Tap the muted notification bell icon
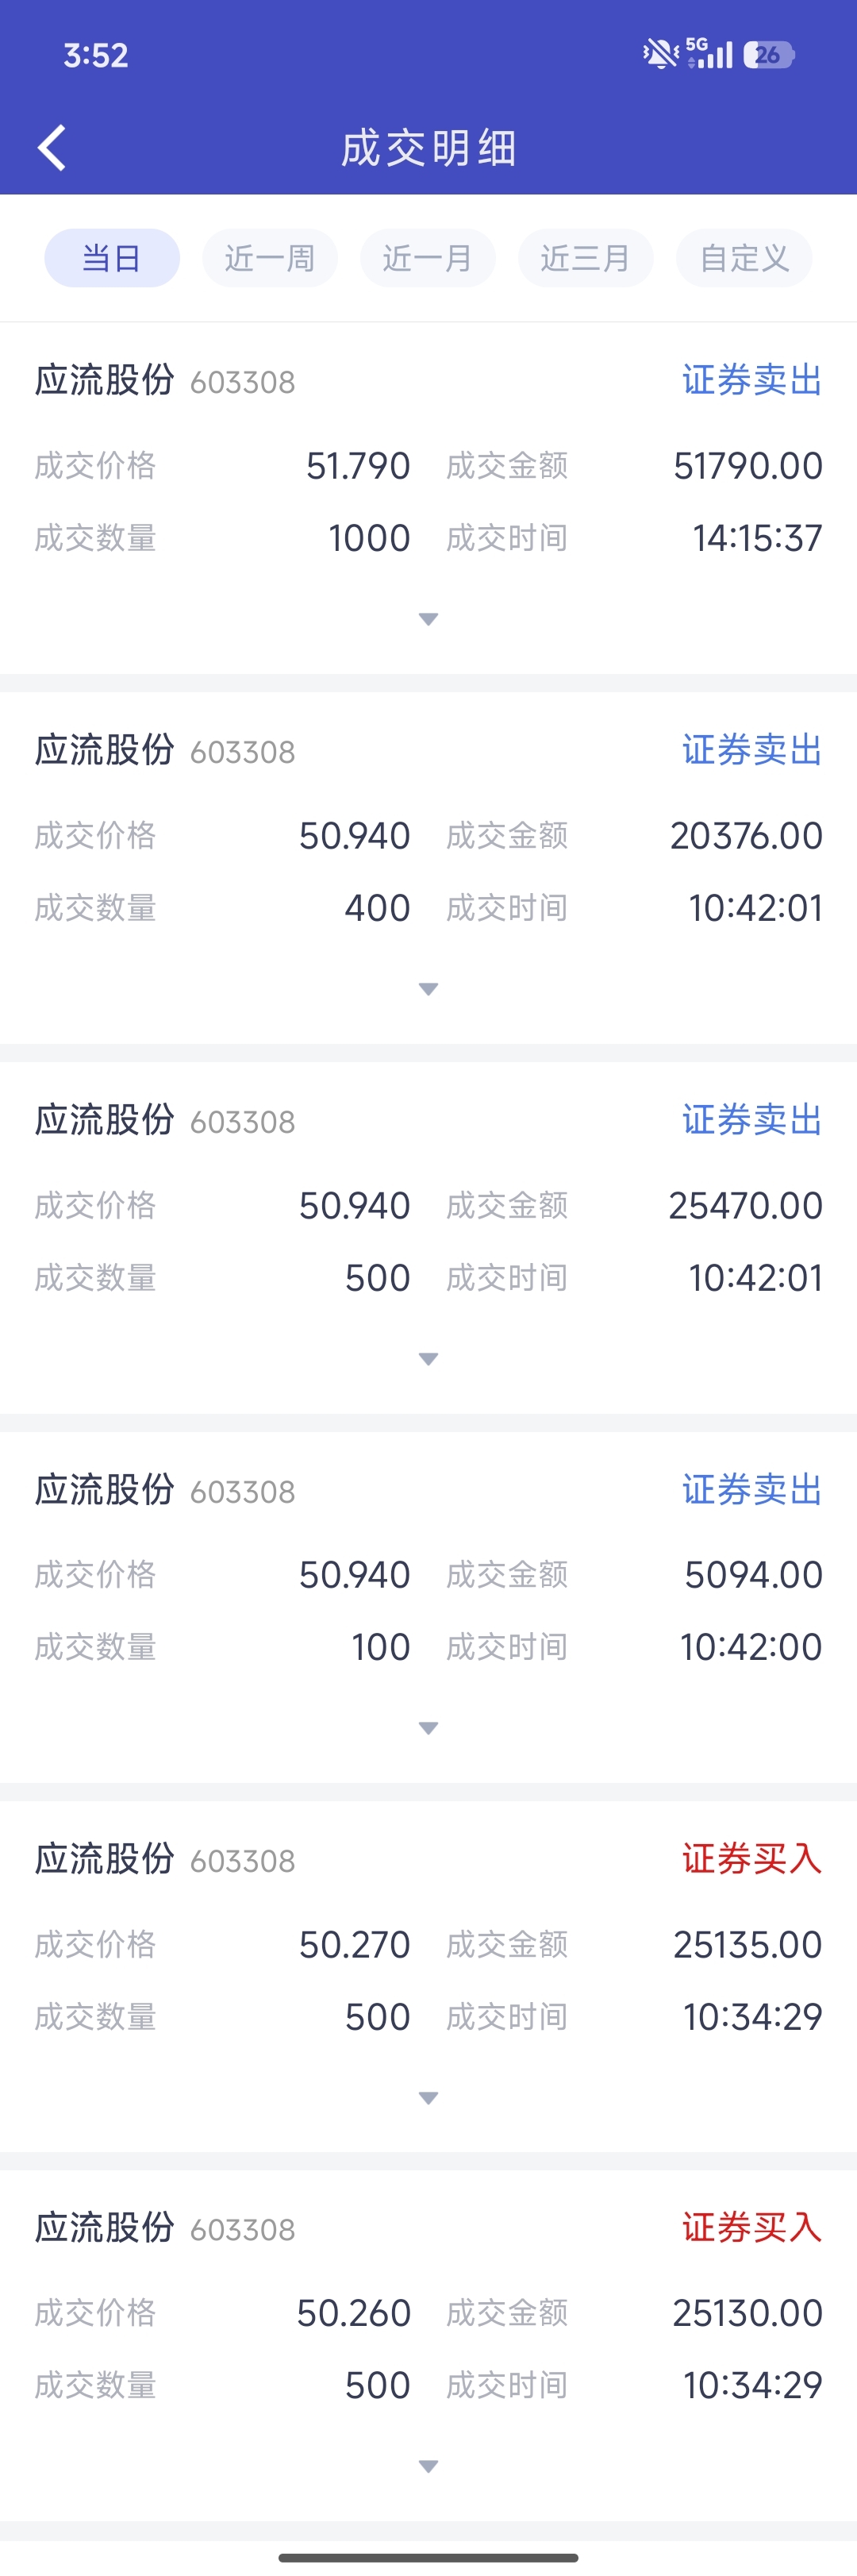The width and height of the screenshot is (857, 2576). (x=660, y=54)
